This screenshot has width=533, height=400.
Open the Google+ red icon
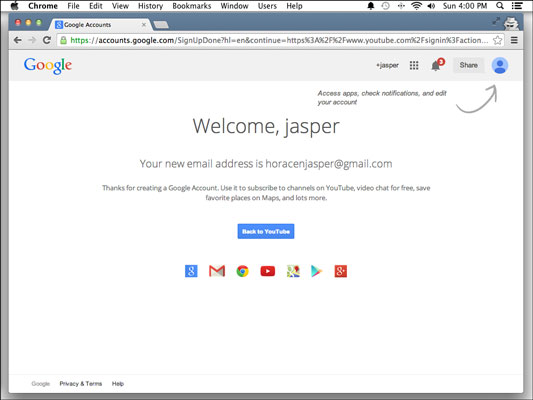coord(341,271)
